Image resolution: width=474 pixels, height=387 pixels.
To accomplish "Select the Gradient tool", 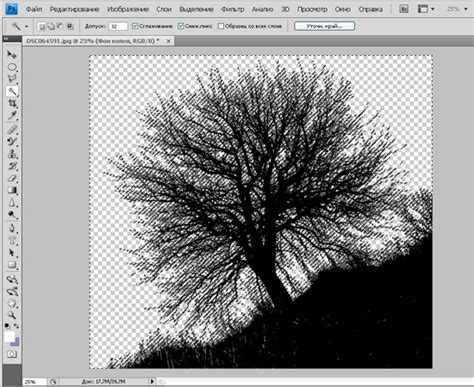I will [x=12, y=191].
